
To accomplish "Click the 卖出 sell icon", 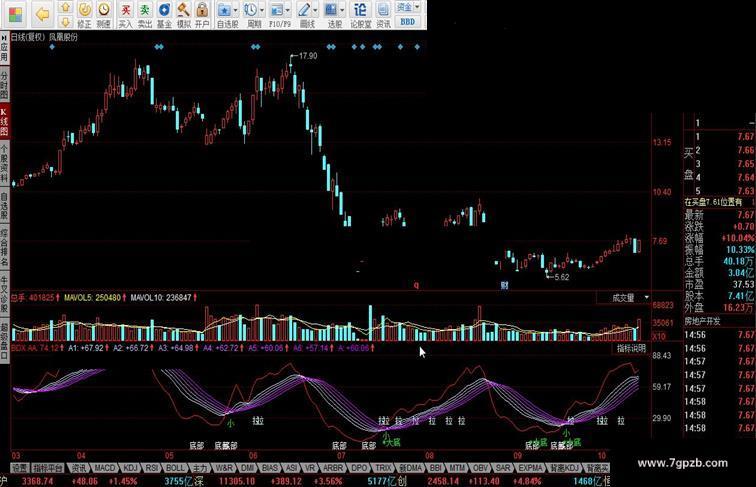I will (x=145, y=14).
